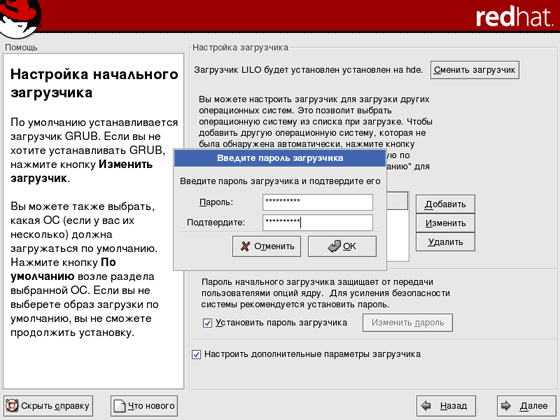Click the label Подтвердите:
The height and width of the screenshot is (420, 560).
[x=216, y=222]
